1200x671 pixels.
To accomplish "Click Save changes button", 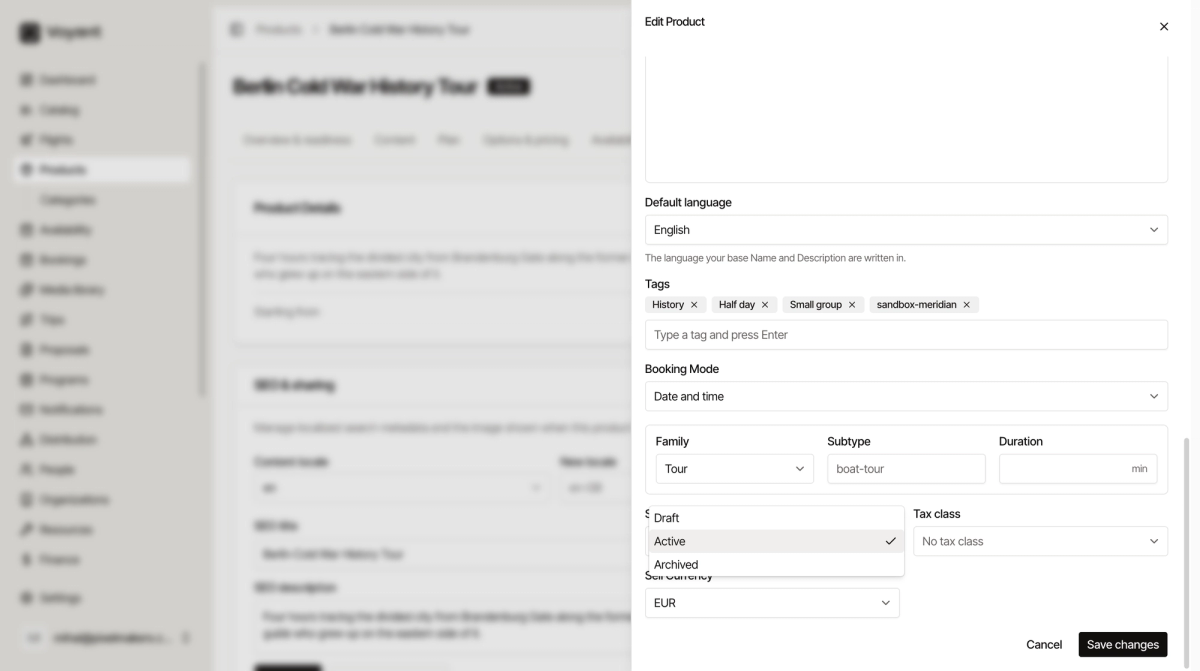I will click(1123, 645).
